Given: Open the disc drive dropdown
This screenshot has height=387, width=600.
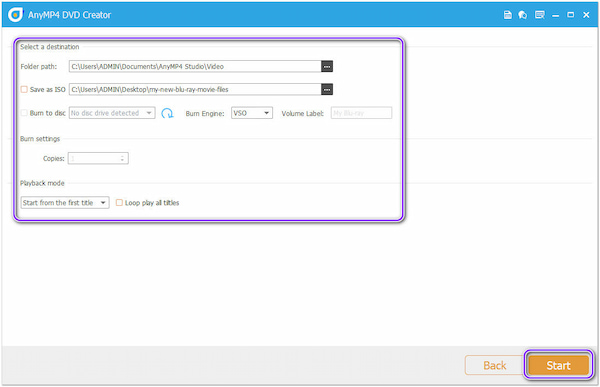Looking at the screenshot, I should pos(112,113).
